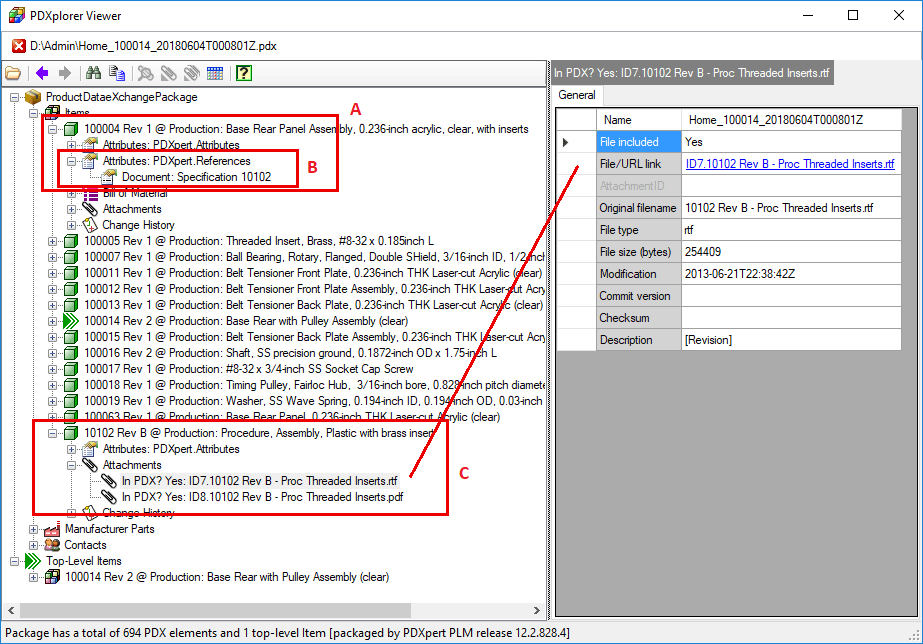Click modification value '2013-06-21T22:38:42Z'

coord(791,274)
